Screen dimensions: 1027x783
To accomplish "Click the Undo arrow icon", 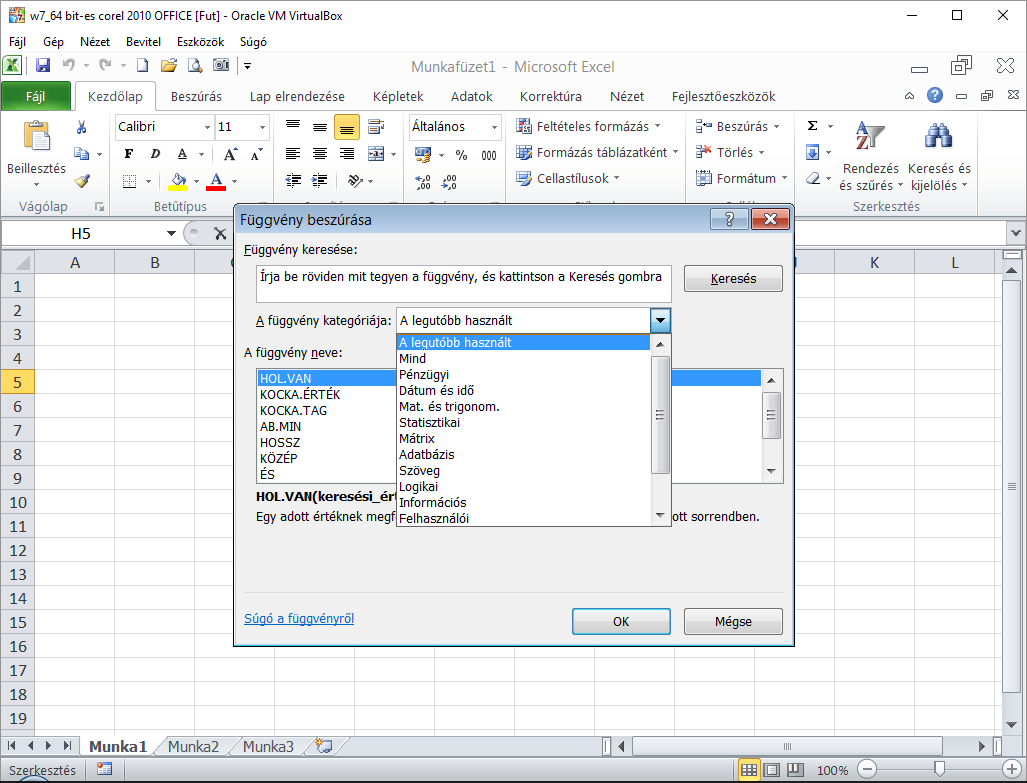I will (x=69, y=65).
